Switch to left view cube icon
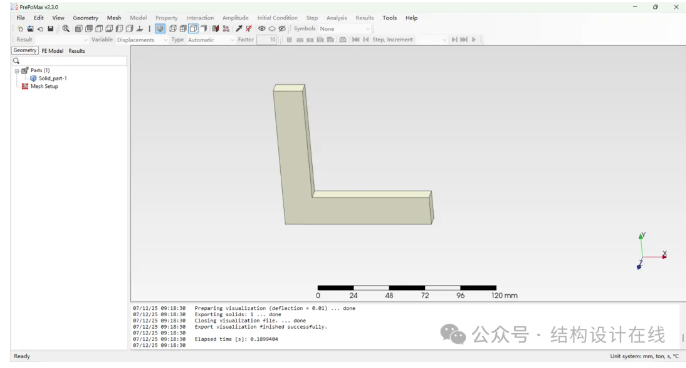 tap(119, 29)
